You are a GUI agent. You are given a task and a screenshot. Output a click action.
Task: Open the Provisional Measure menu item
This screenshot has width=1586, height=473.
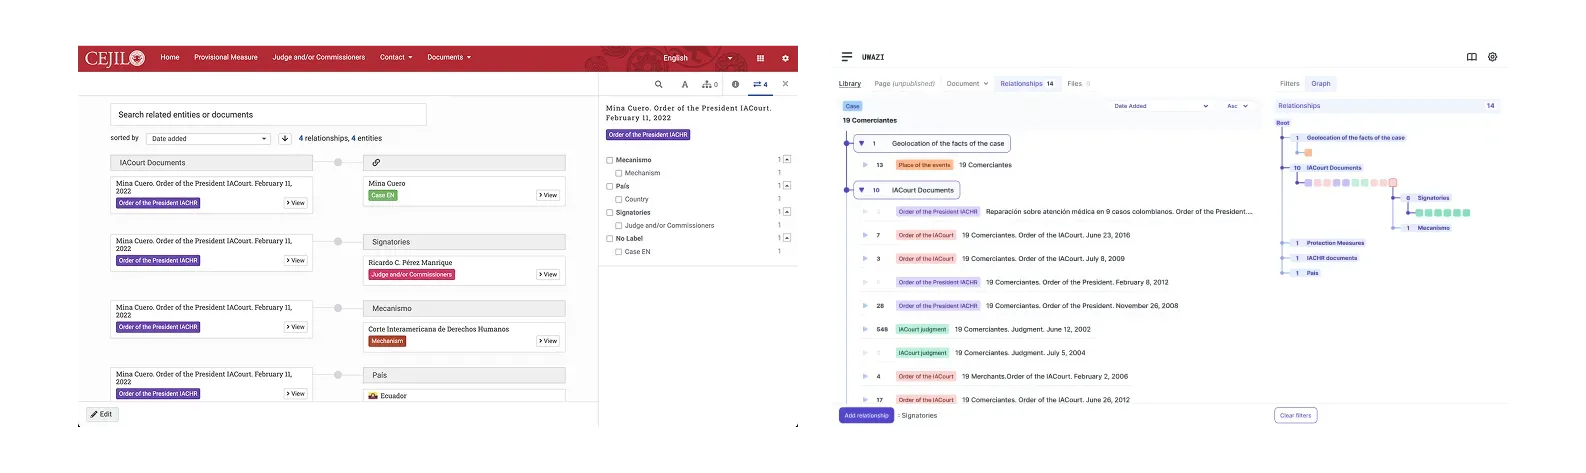pyautogui.click(x=226, y=57)
